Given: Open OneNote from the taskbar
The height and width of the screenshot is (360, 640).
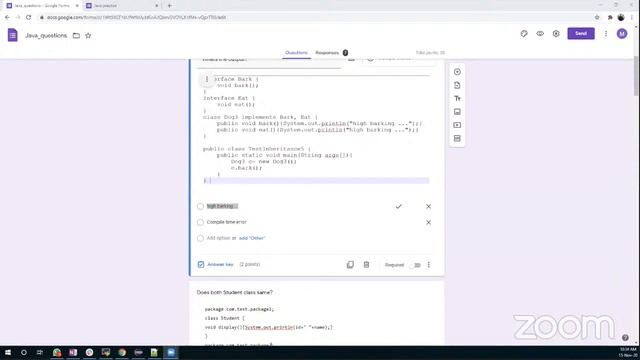Looking at the screenshot, I should [73, 352].
